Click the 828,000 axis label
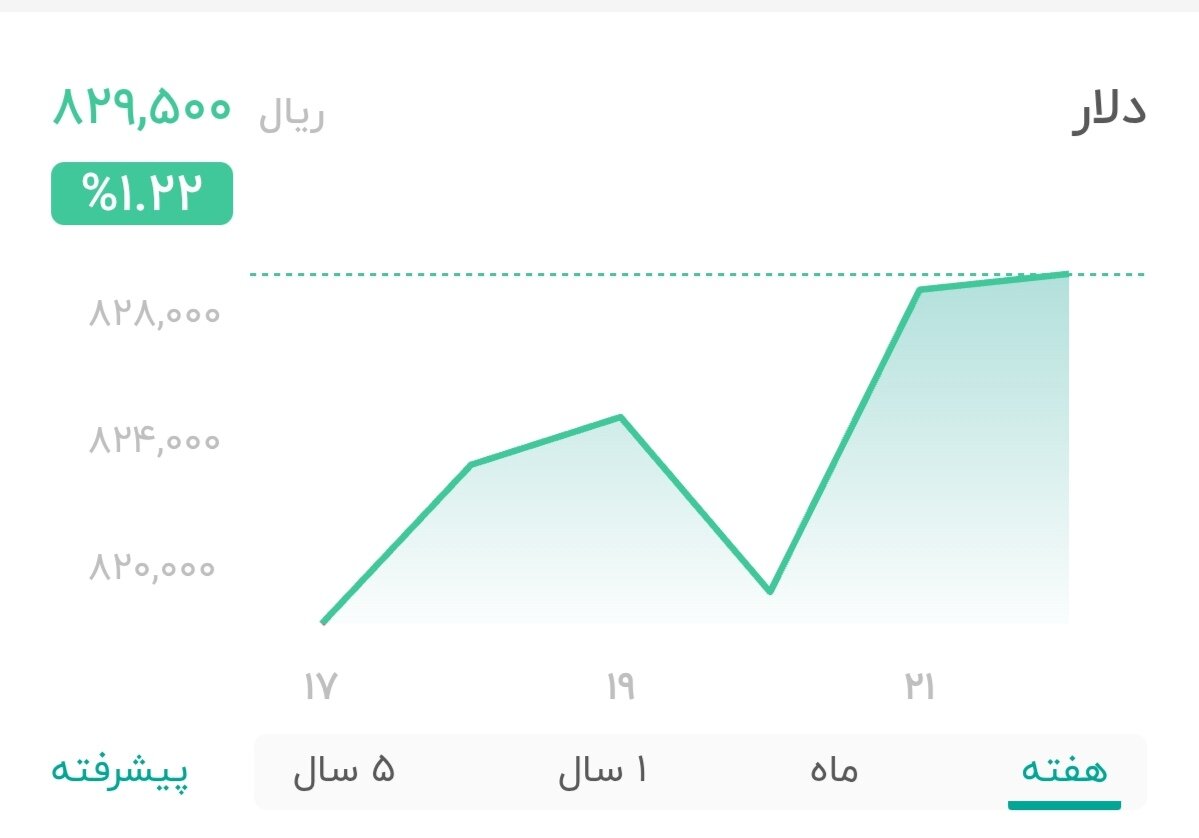This screenshot has width=1199, height=838. click(x=152, y=313)
